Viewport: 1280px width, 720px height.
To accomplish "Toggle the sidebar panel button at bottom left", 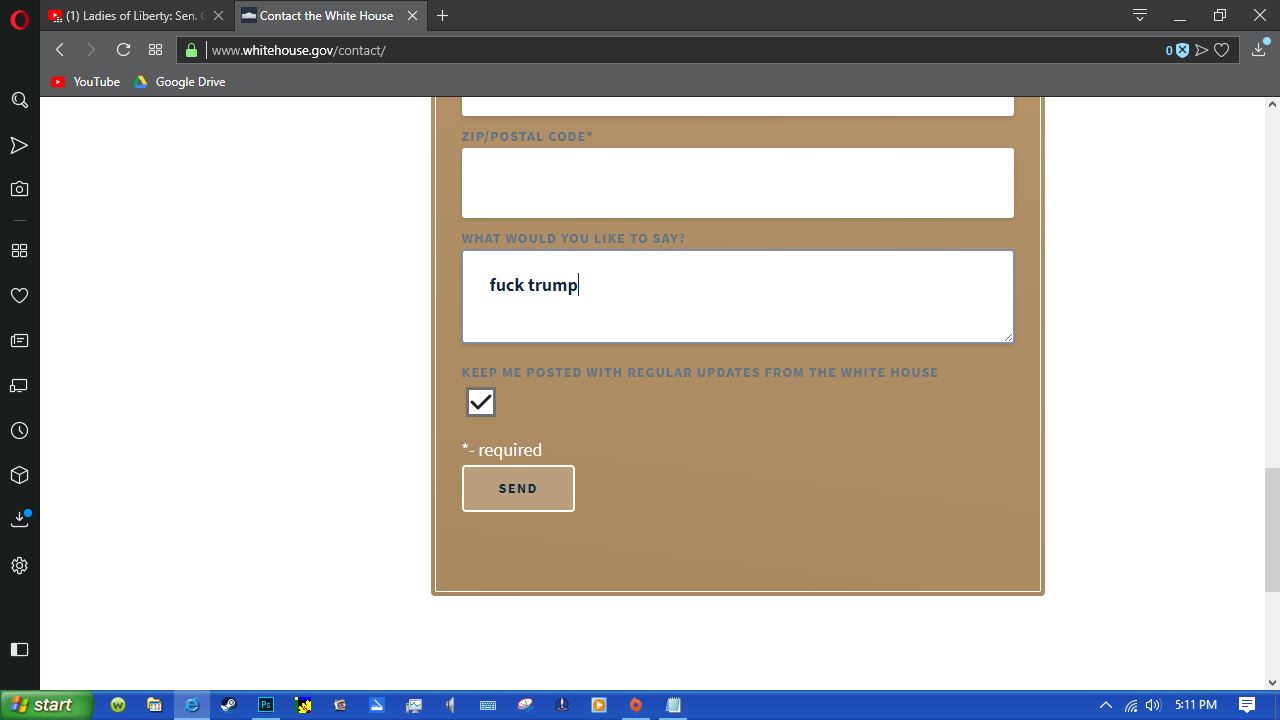I will [19, 650].
